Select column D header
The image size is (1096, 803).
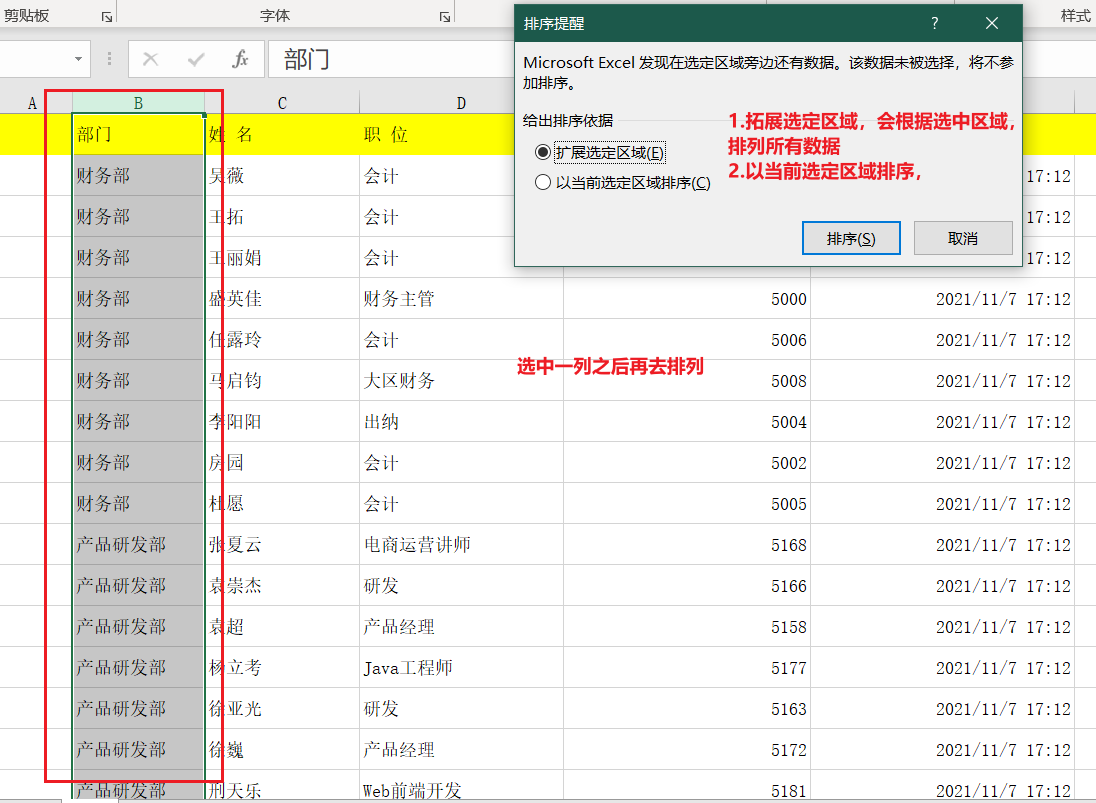(461, 103)
